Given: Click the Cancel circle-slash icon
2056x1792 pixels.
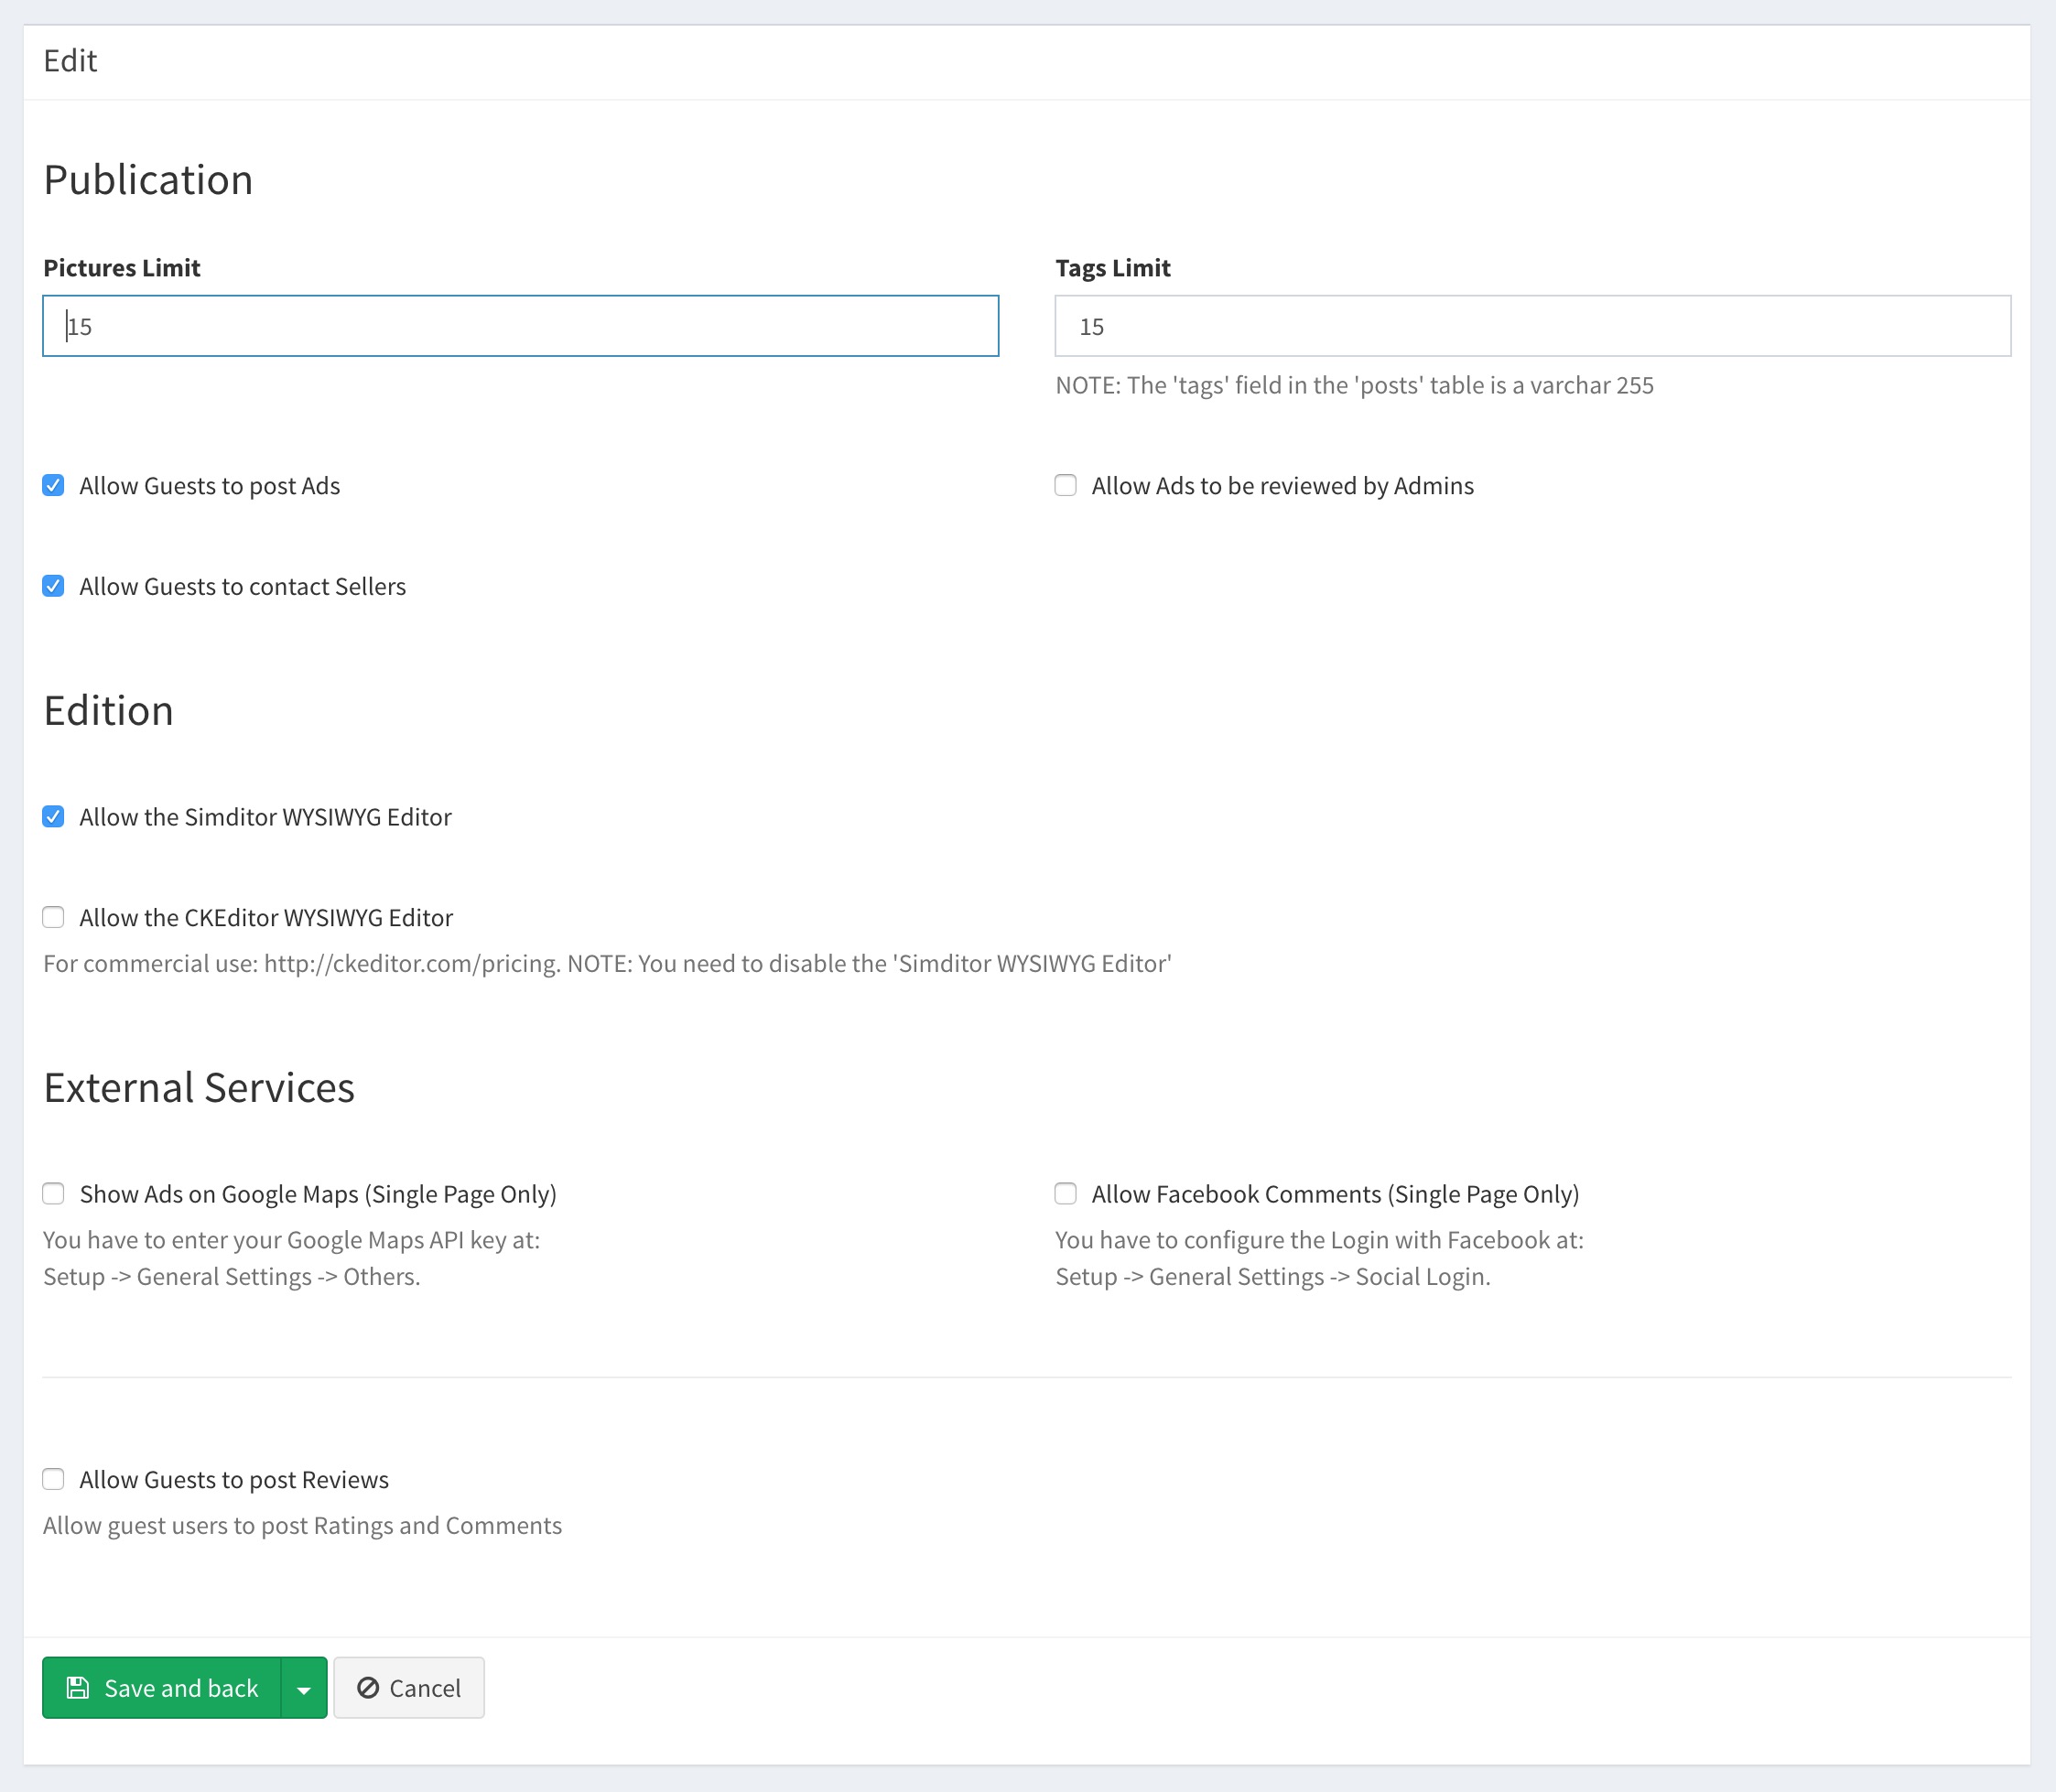Looking at the screenshot, I should 368,1688.
